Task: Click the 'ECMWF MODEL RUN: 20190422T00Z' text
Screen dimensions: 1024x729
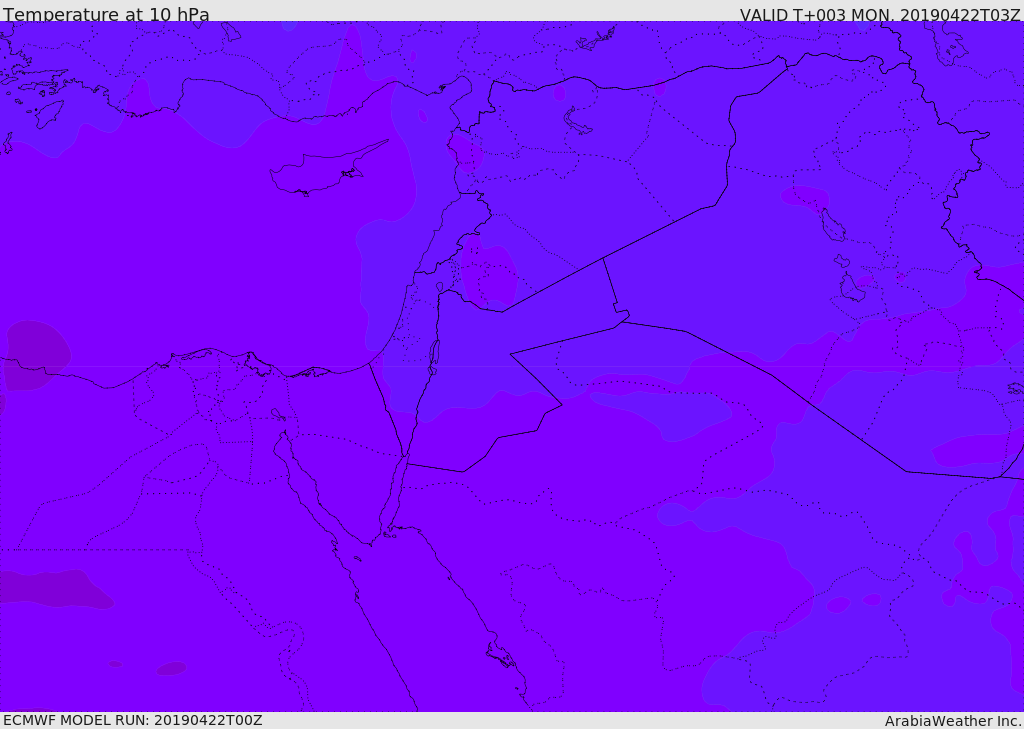Action: [133, 720]
